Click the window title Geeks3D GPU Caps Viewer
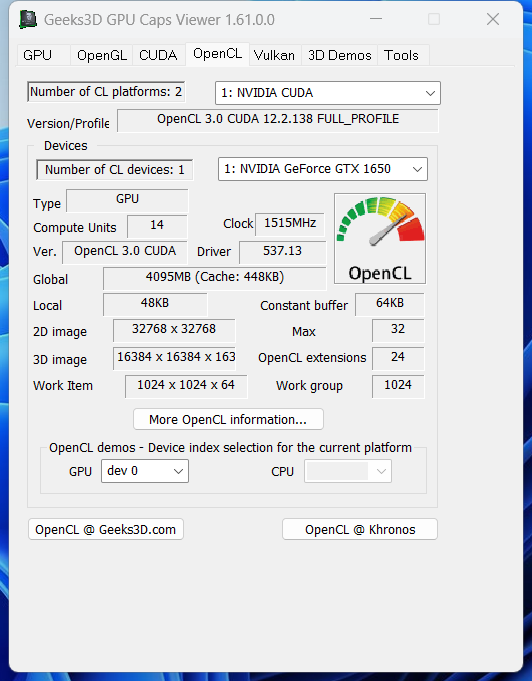 (x=159, y=20)
